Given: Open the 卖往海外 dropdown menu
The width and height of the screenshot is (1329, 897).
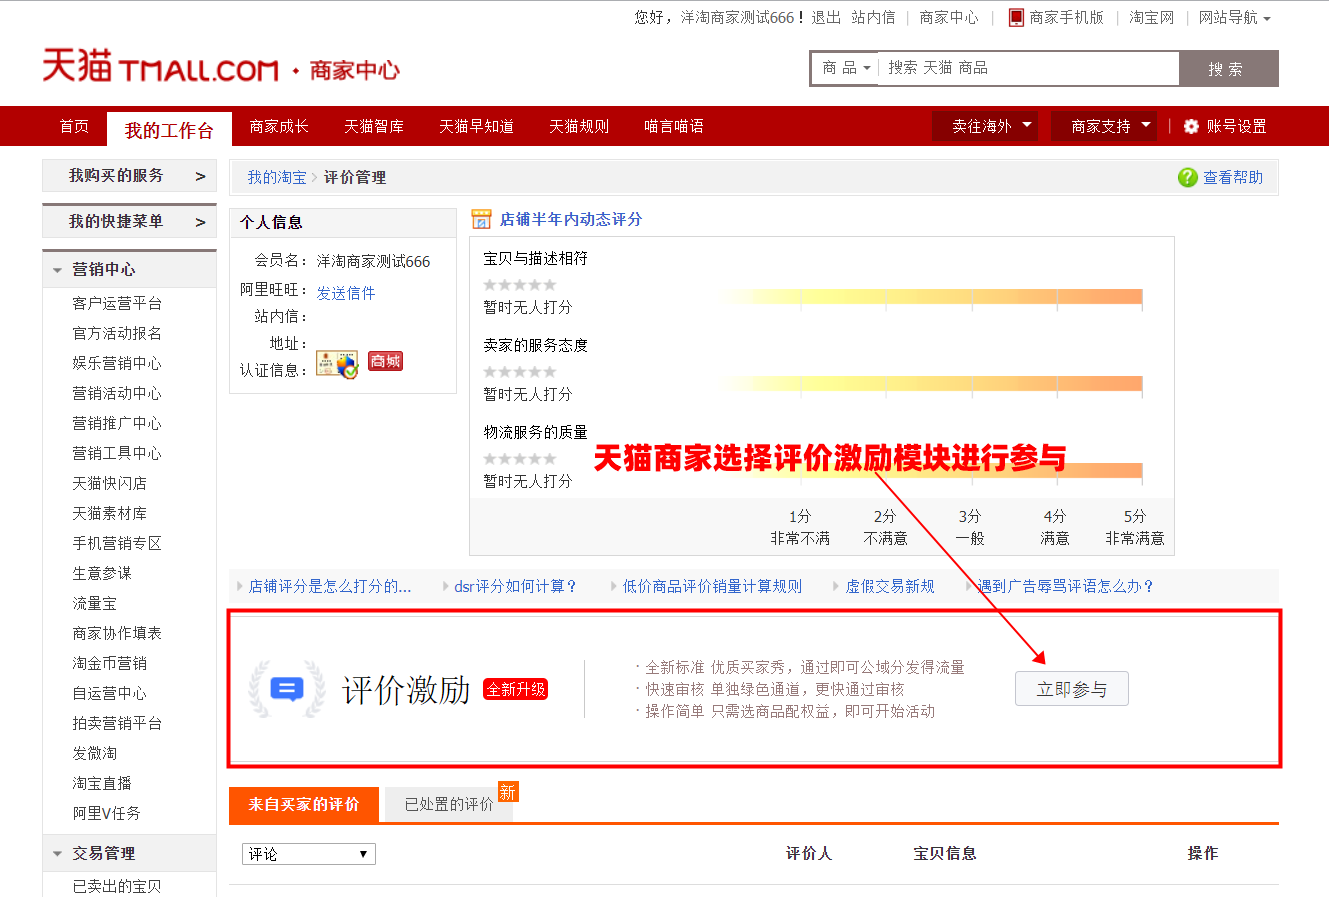Looking at the screenshot, I should pyautogui.click(x=984, y=126).
